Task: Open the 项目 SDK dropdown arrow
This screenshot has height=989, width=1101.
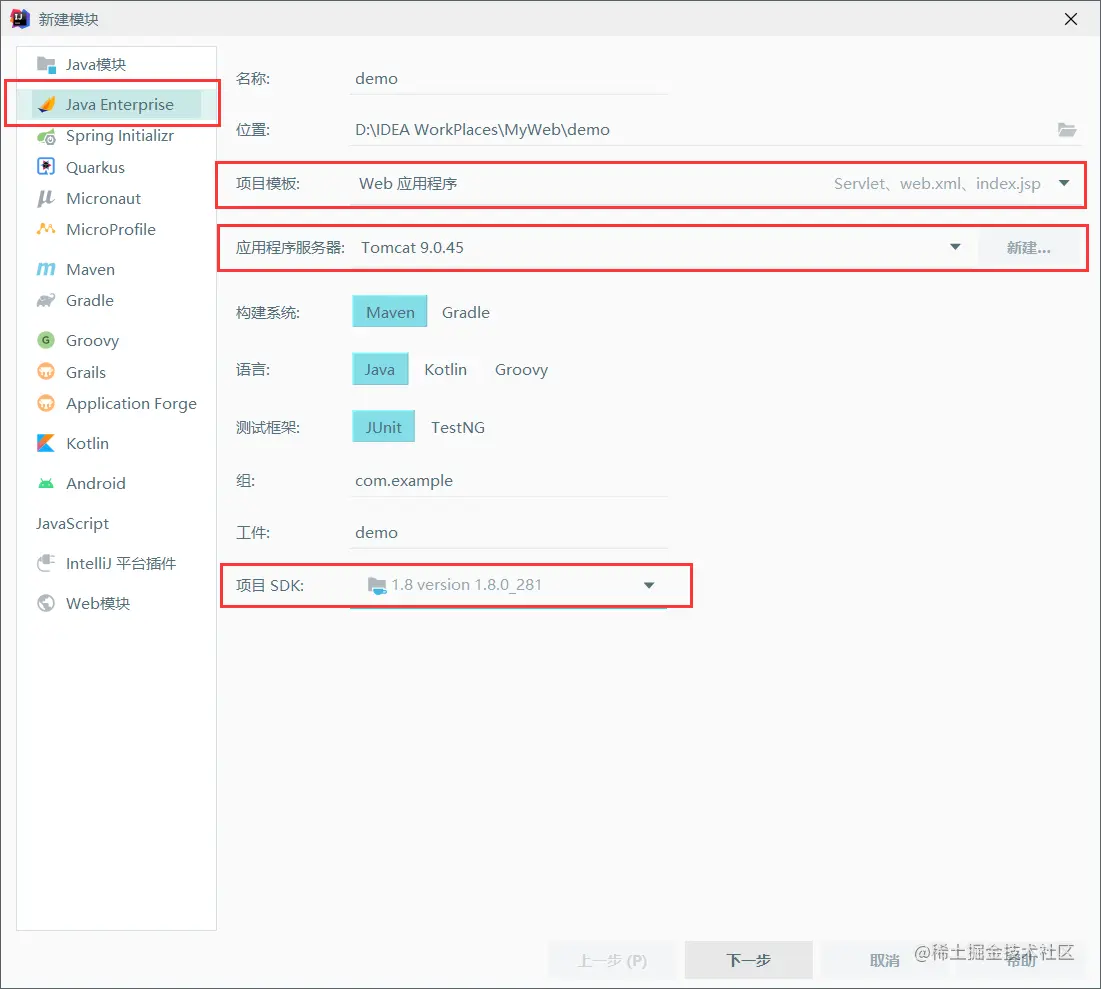Action: click(649, 585)
